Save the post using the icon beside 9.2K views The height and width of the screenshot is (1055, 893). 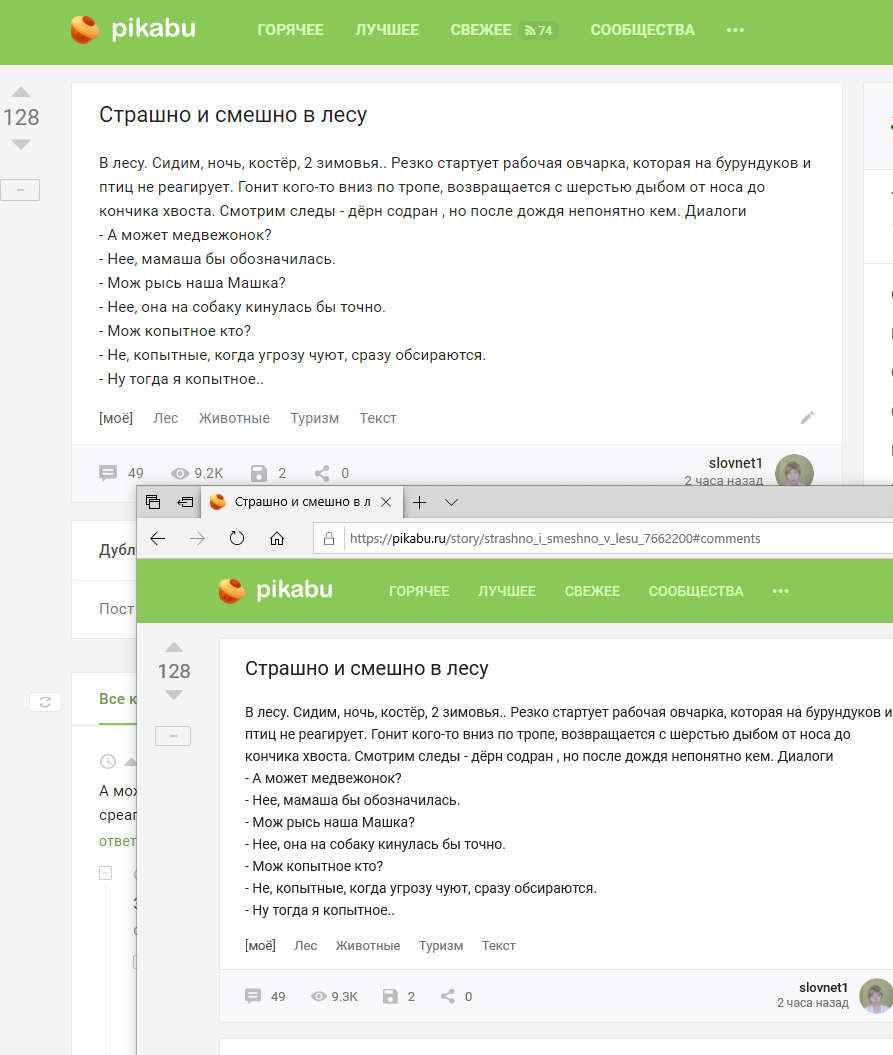[x=259, y=473]
